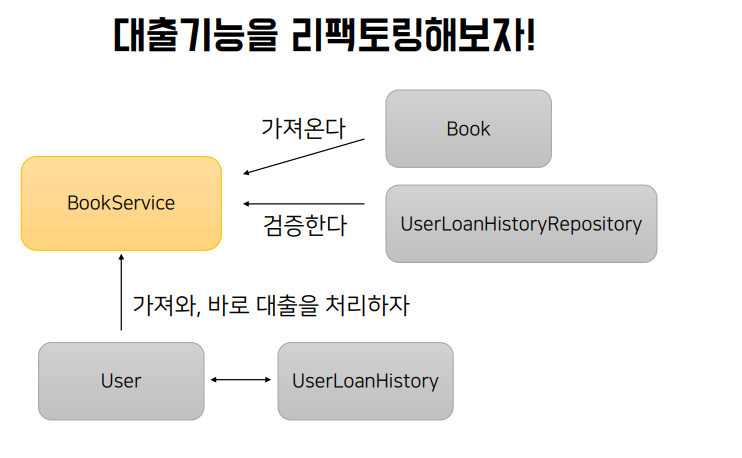Screen dimensions: 742x458
Task: Select the Book gray box
Action: tap(468, 129)
